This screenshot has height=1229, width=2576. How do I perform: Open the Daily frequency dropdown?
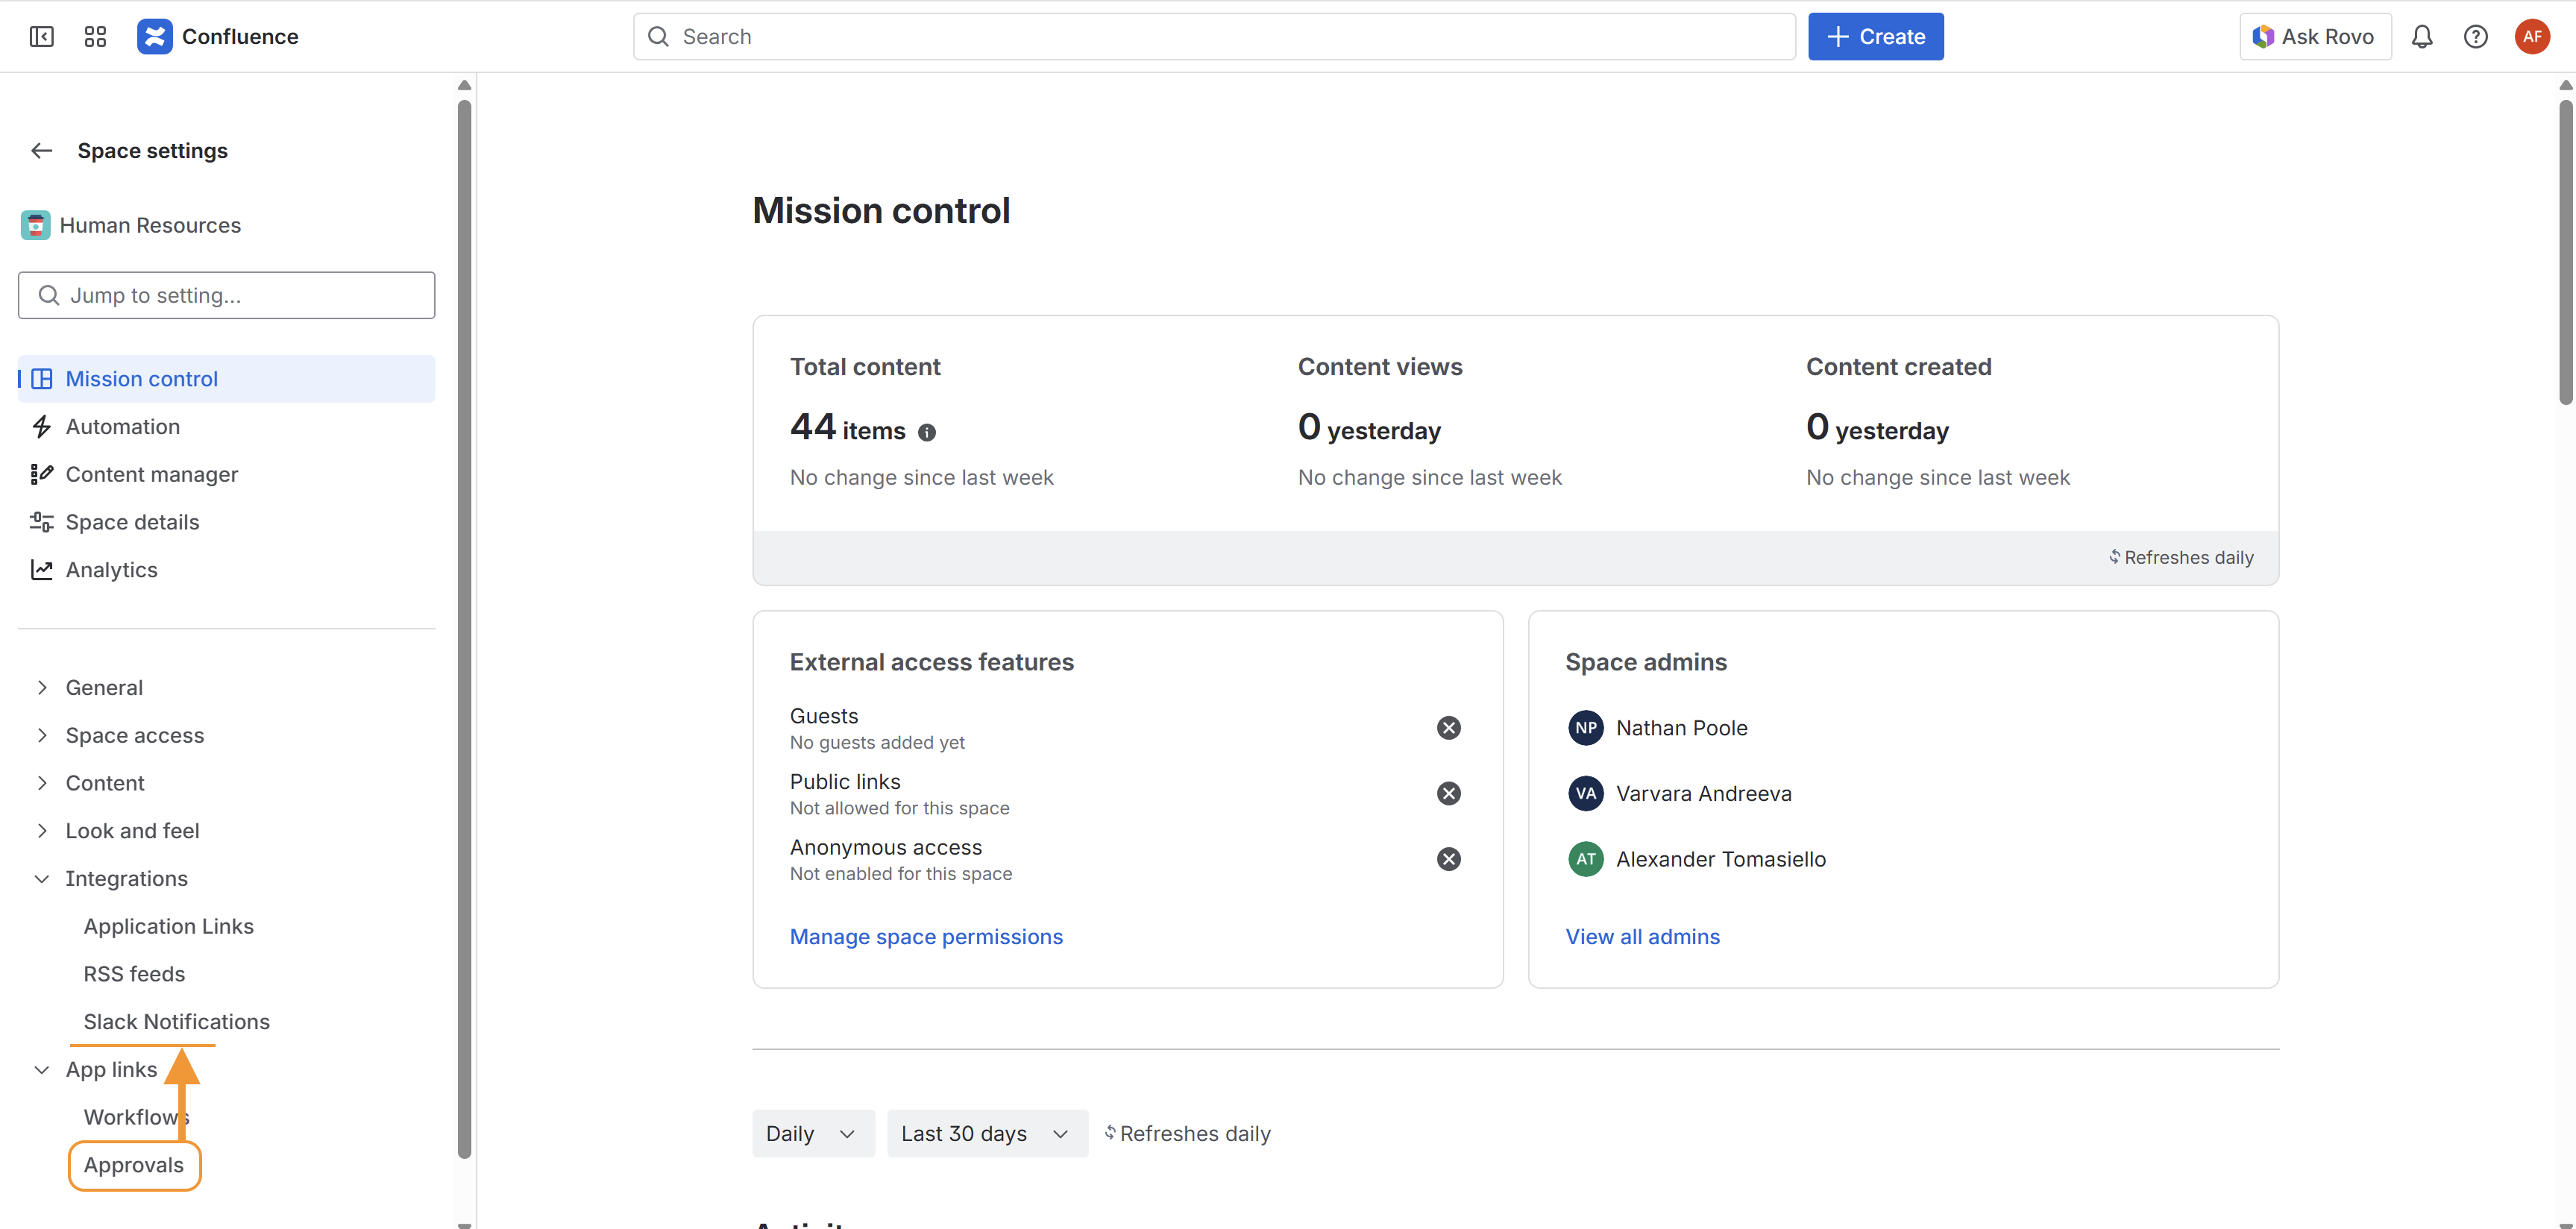point(812,1134)
